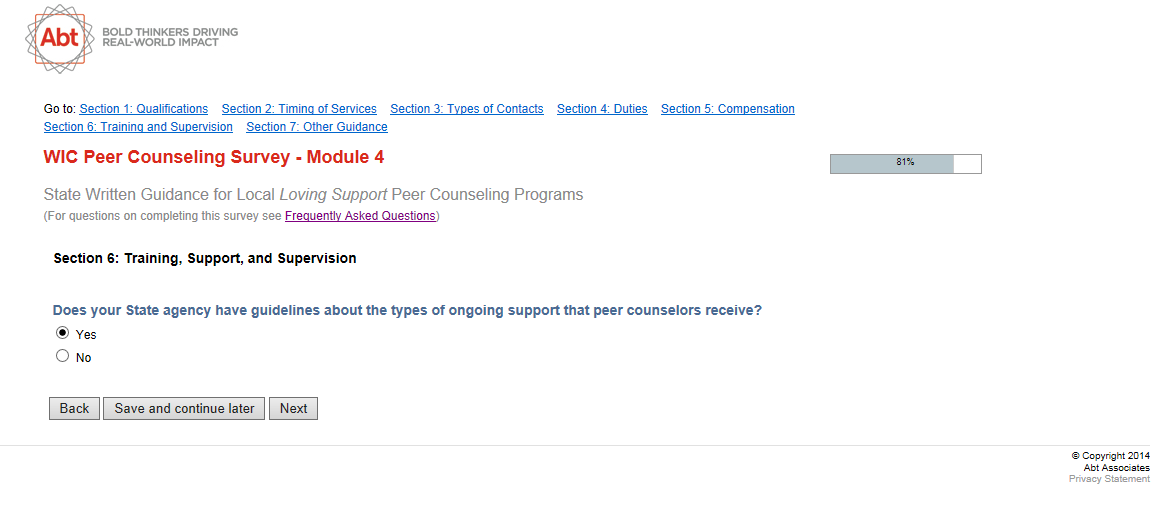
Task: Jump to Section 3: Types of Contacts
Action: click(467, 109)
